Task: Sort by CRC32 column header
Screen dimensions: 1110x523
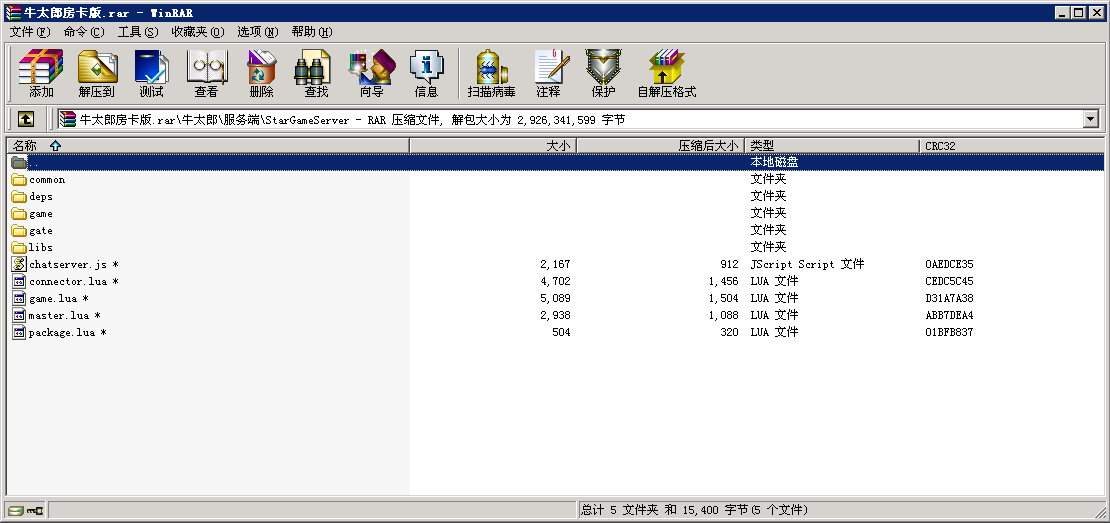Action: pos(1010,145)
